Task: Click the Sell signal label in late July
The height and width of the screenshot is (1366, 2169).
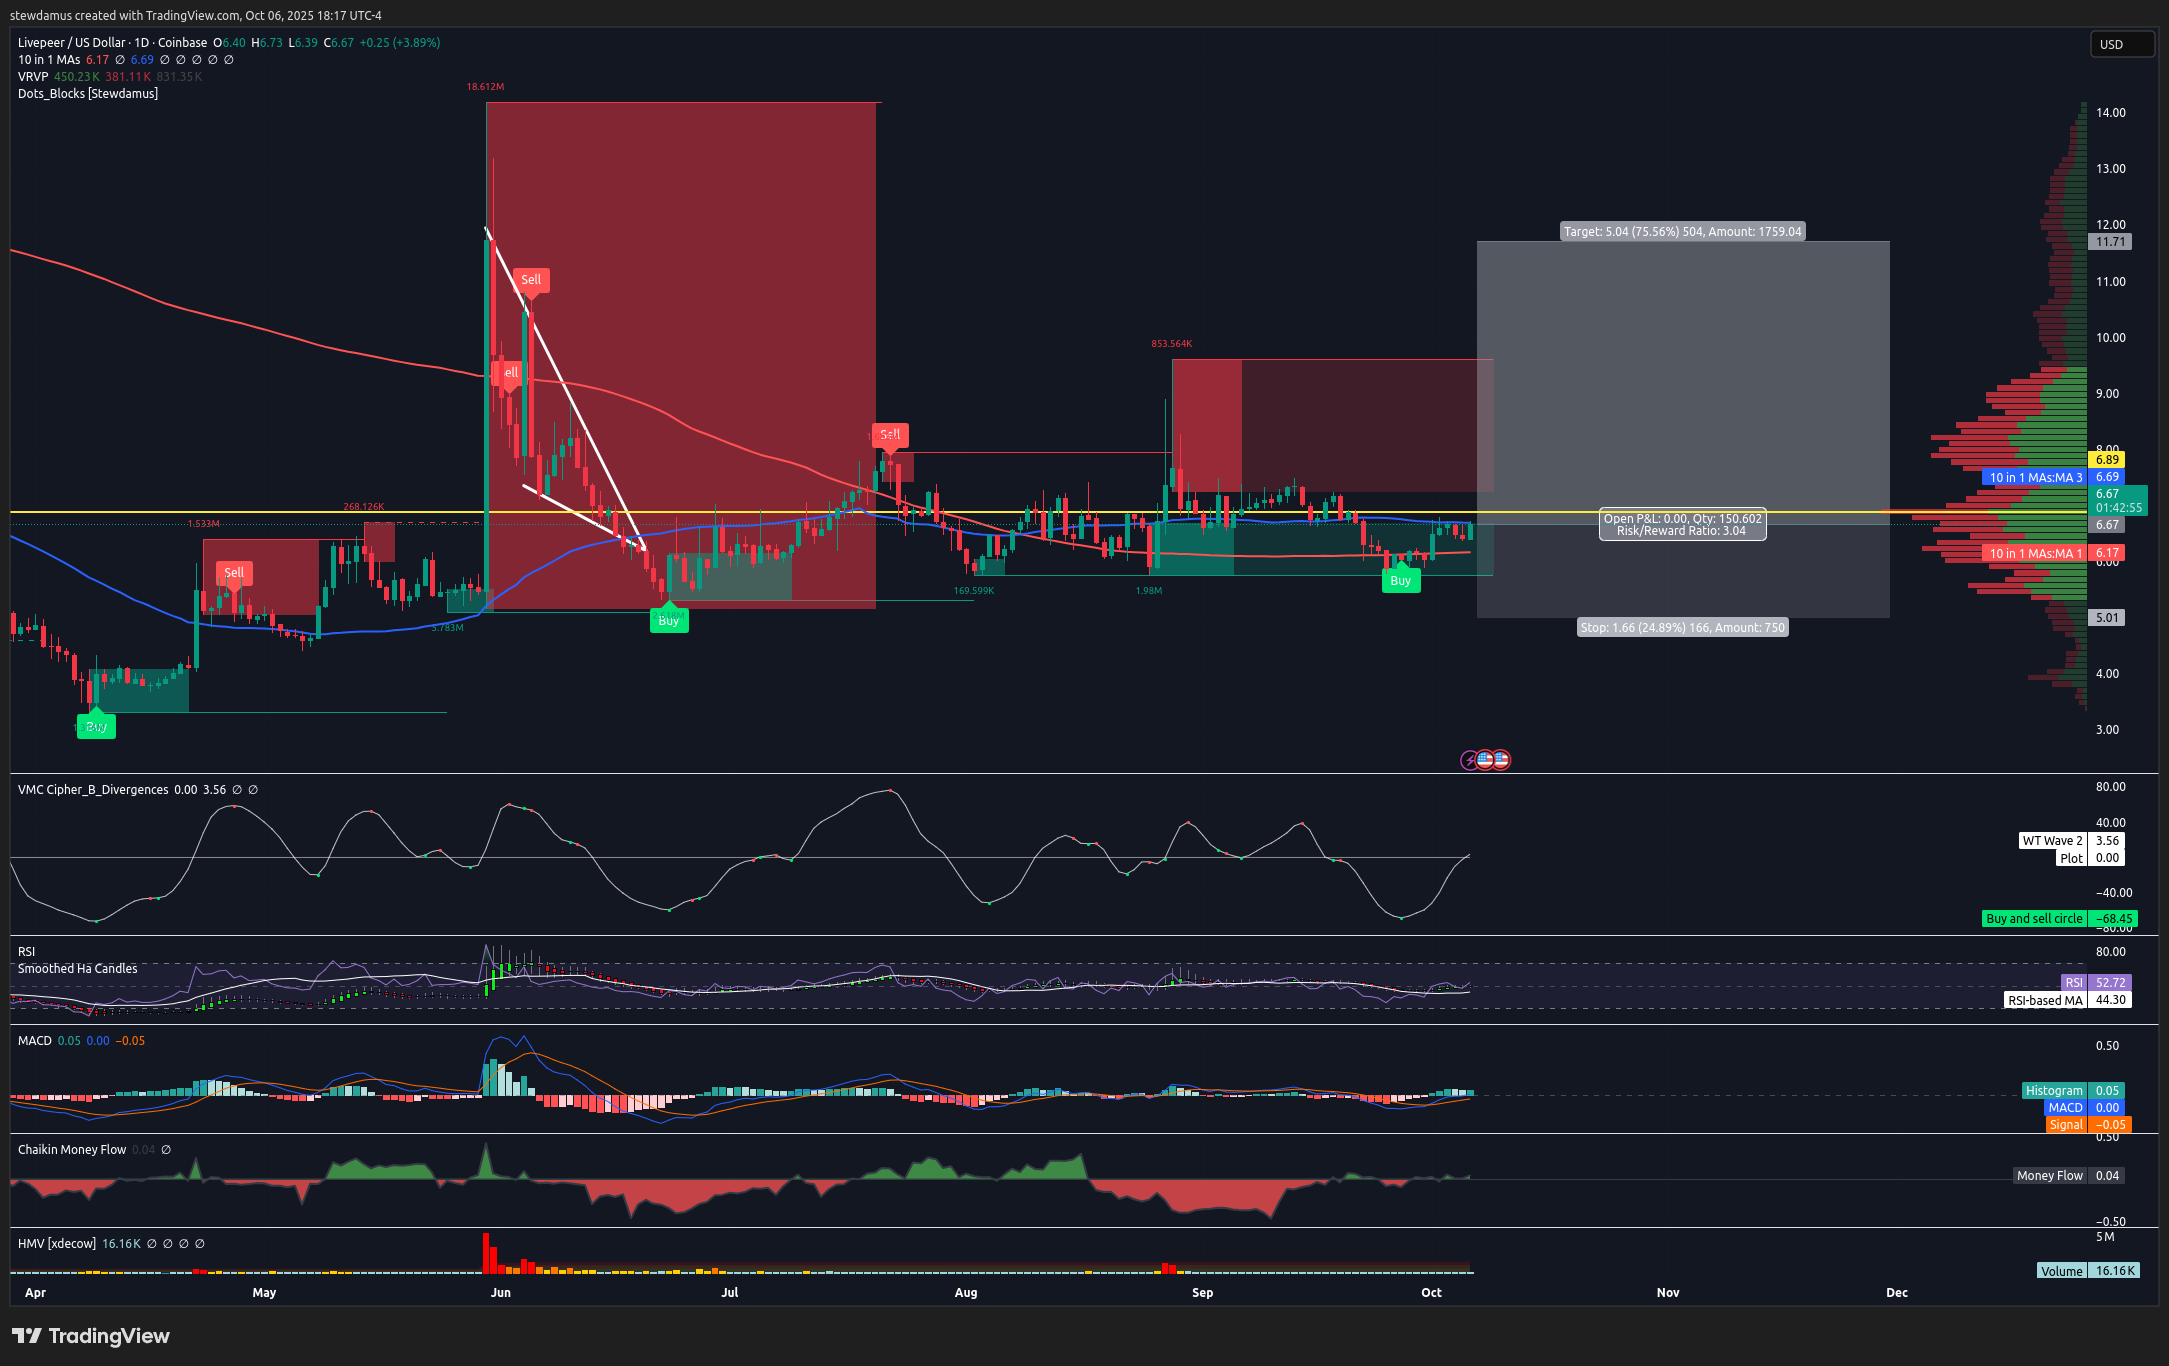Action: 889,435
